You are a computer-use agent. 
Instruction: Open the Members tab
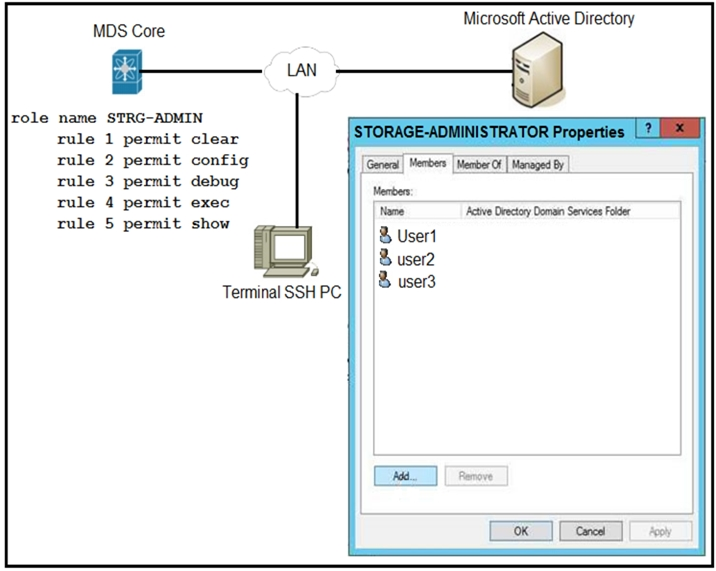[x=428, y=164]
